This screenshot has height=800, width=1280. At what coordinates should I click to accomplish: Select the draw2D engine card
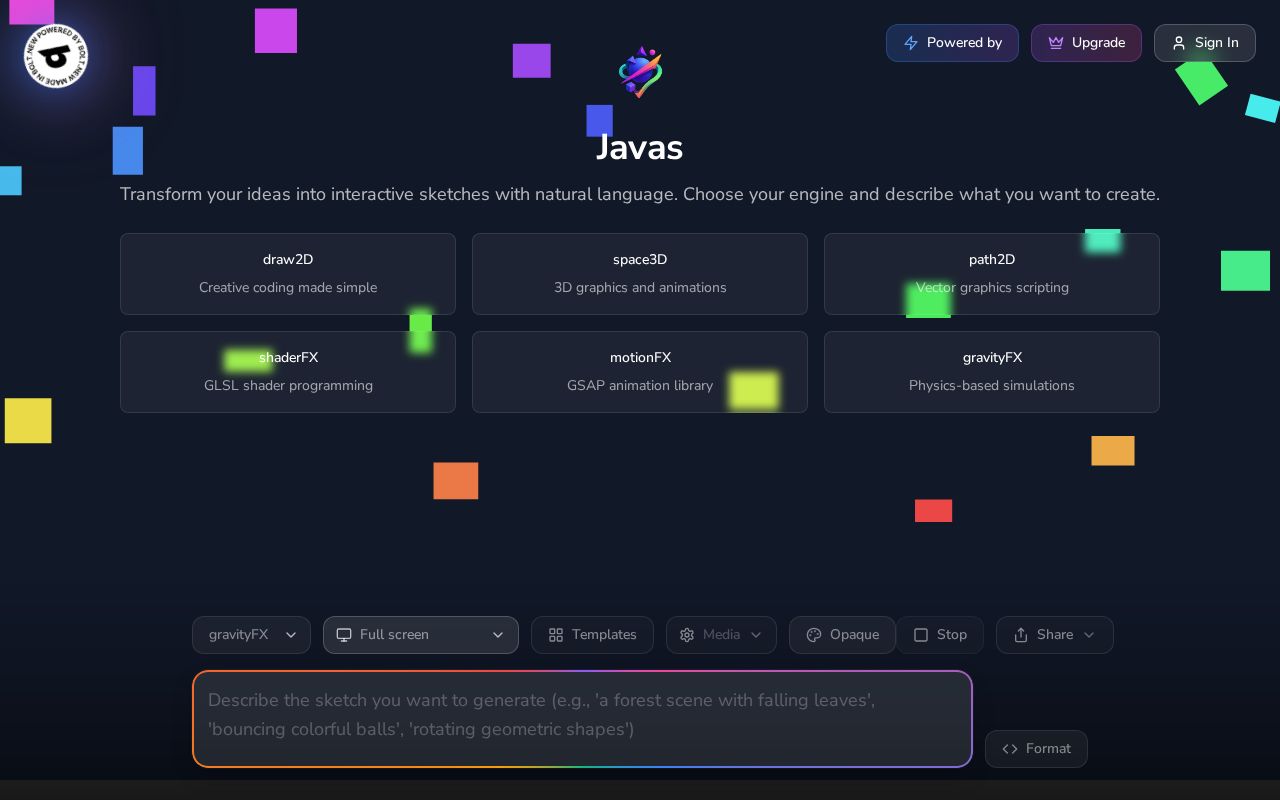point(288,274)
